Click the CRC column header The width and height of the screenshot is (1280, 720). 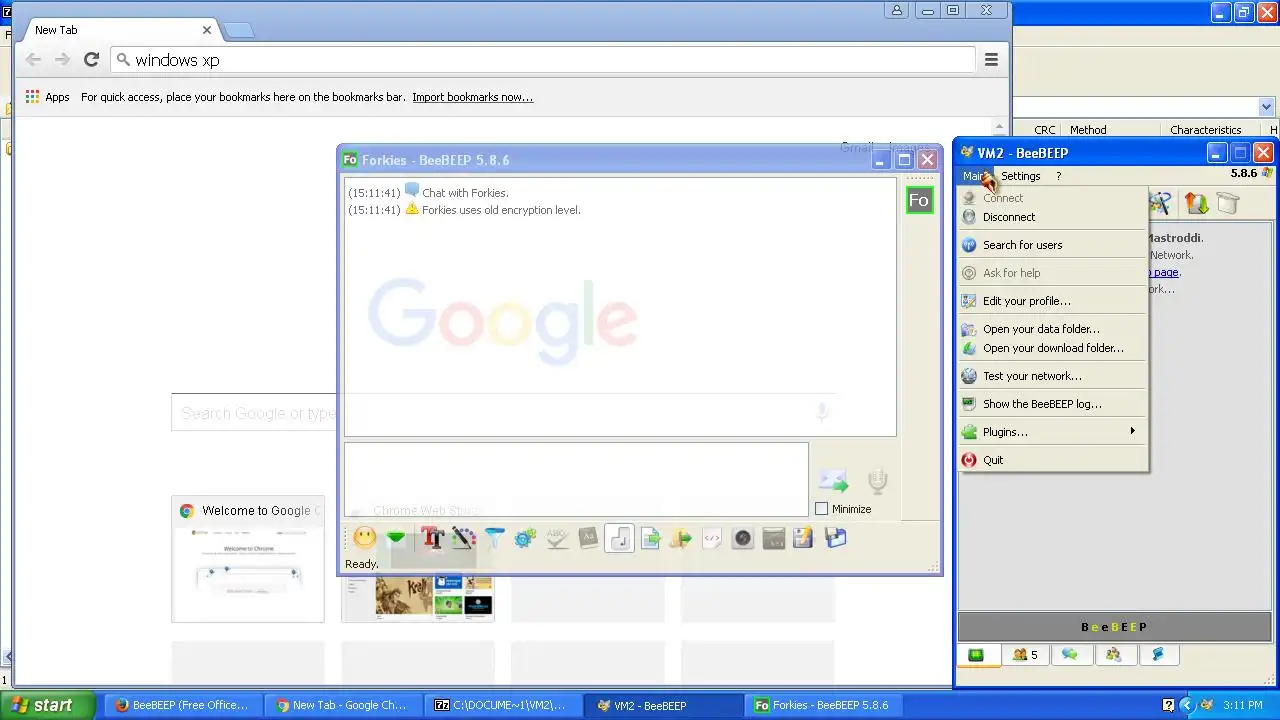click(x=1044, y=130)
